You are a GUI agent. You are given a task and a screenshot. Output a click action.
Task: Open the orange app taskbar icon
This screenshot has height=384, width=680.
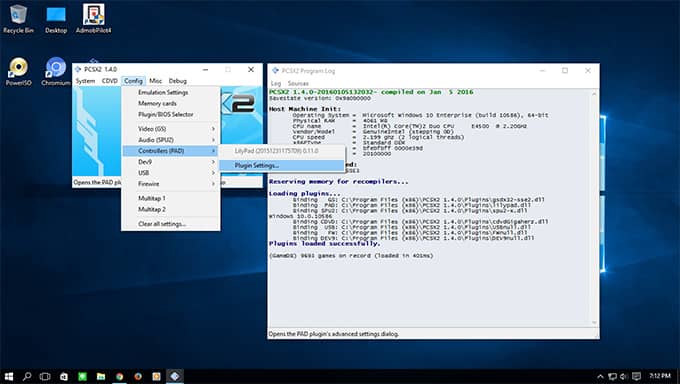[x=157, y=376]
